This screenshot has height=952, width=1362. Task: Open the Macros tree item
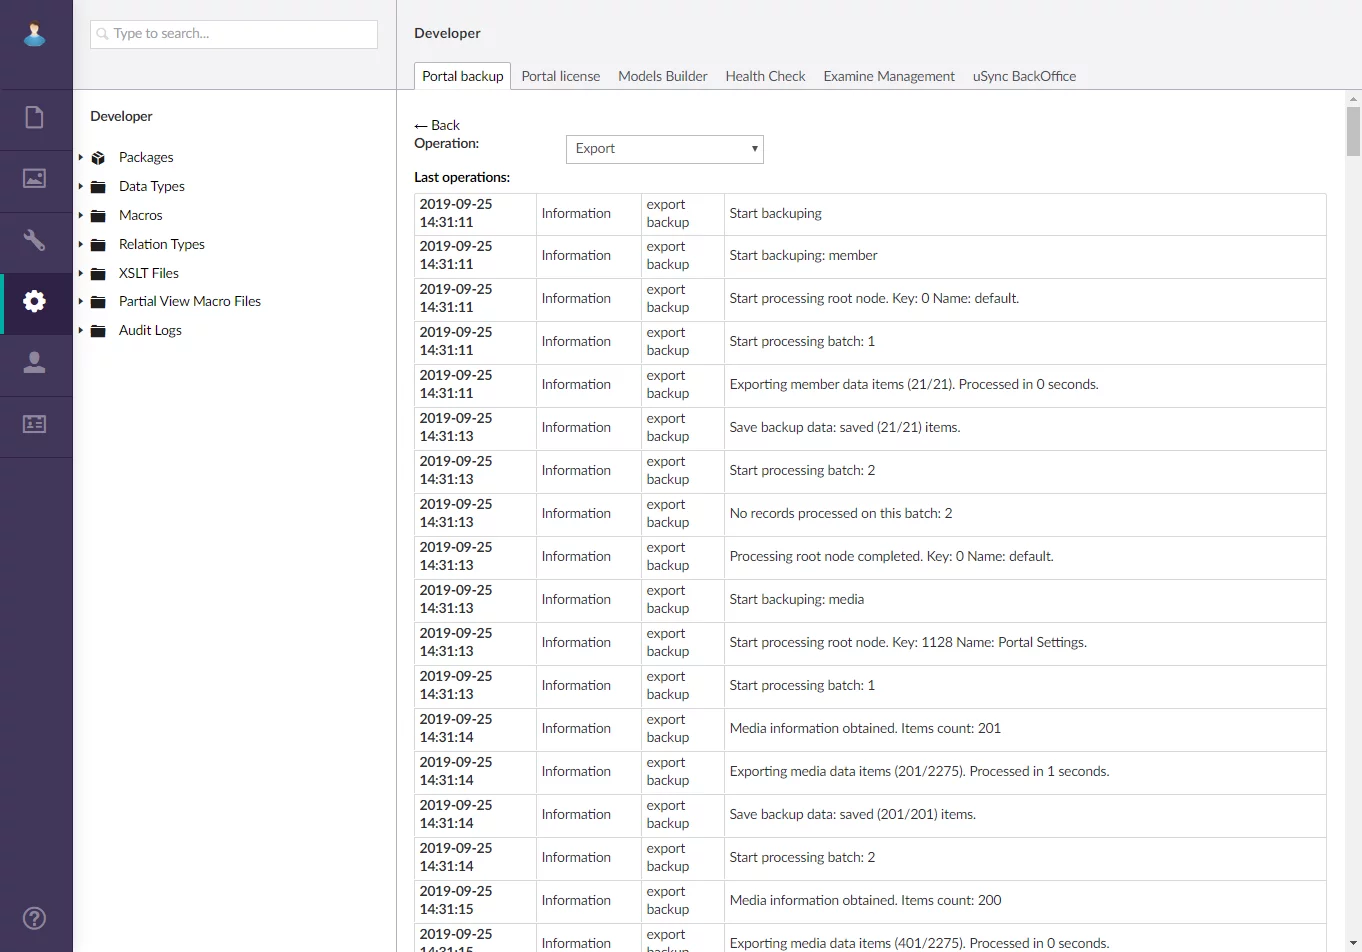(140, 215)
